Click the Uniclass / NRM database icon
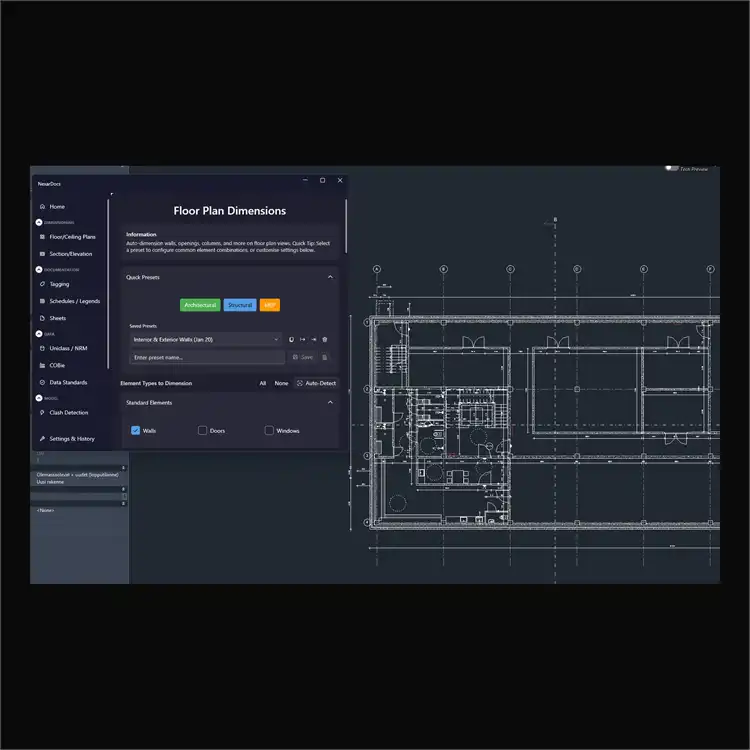This screenshot has height=750, width=750. (x=42, y=348)
